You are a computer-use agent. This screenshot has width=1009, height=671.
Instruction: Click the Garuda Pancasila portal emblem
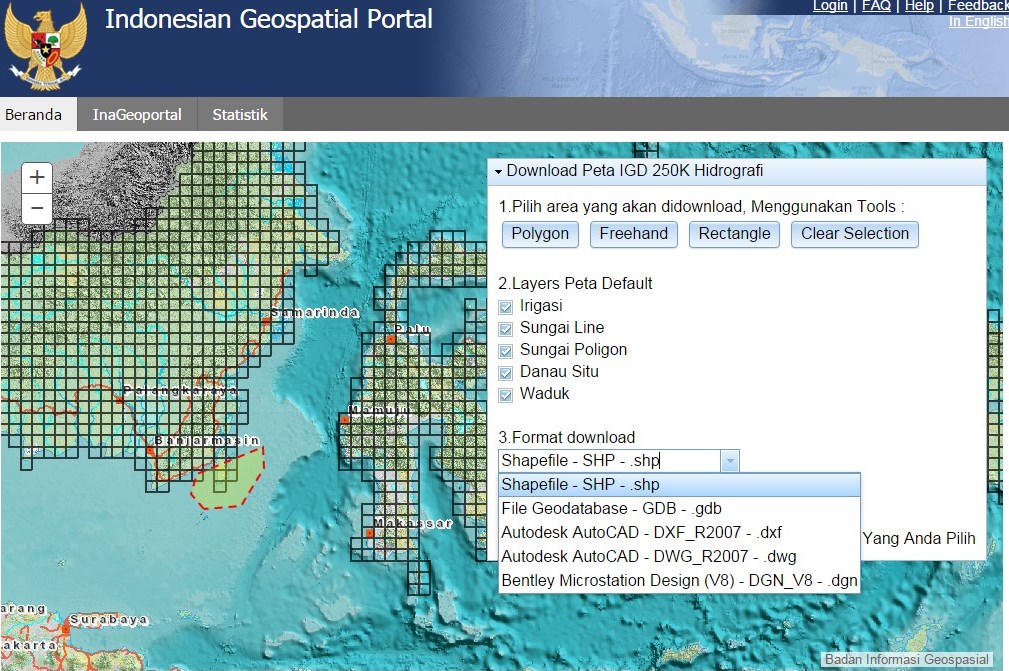click(x=45, y=45)
